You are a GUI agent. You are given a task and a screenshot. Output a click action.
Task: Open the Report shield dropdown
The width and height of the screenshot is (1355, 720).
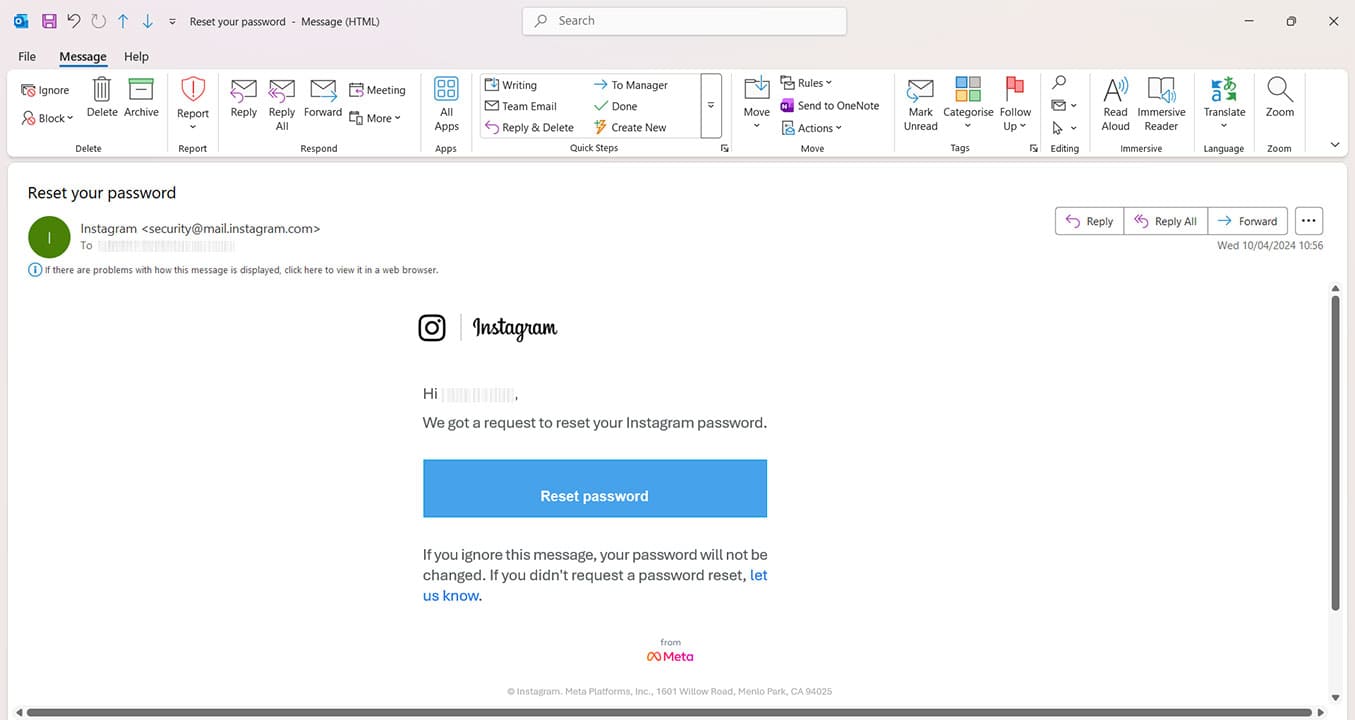(193, 103)
